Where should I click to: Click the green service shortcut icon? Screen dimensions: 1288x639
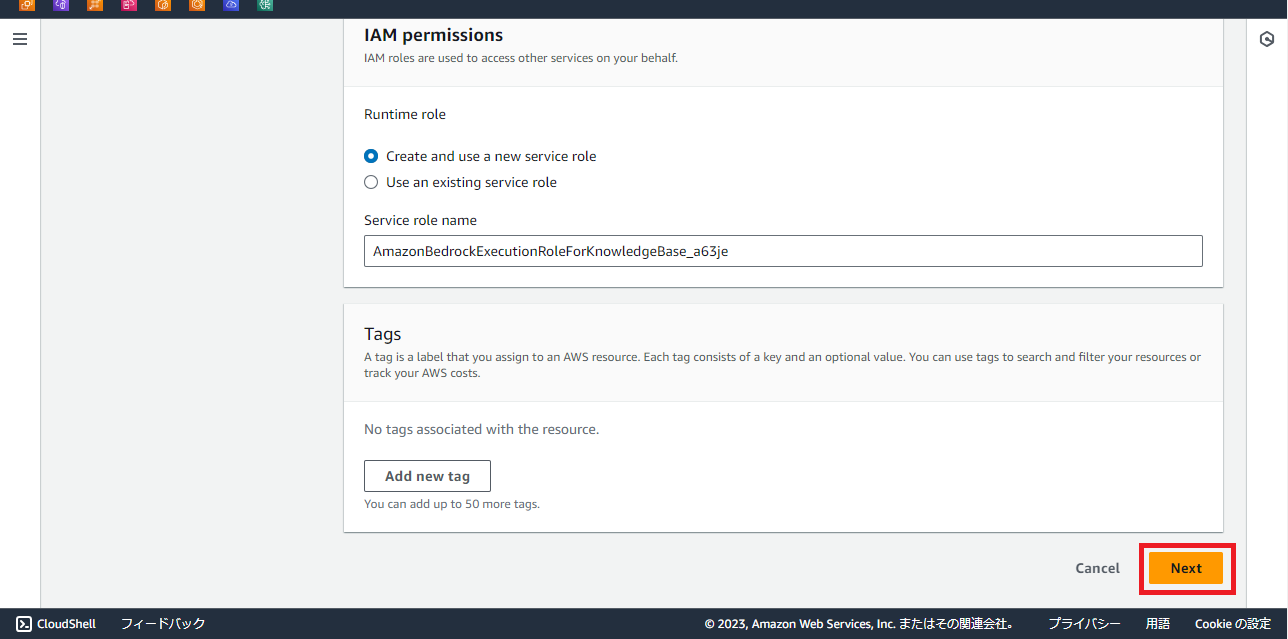click(265, 5)
